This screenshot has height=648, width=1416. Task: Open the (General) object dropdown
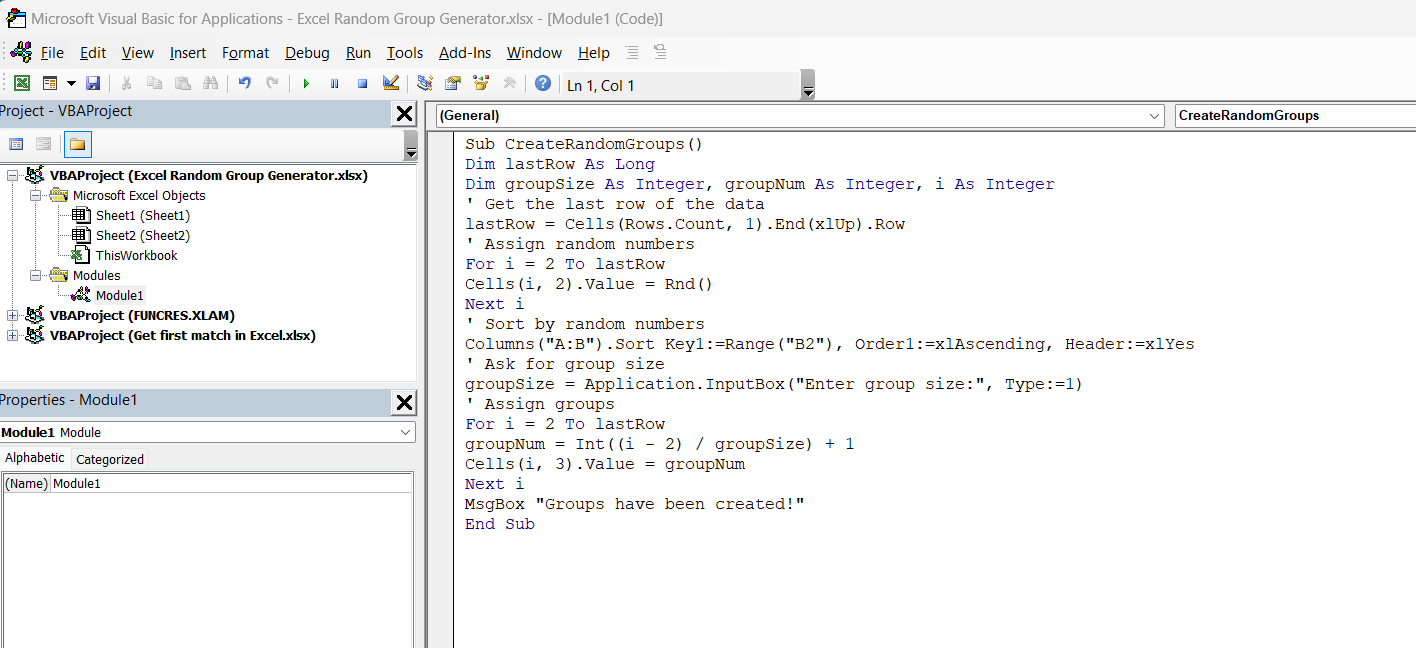pos(1155,116)
